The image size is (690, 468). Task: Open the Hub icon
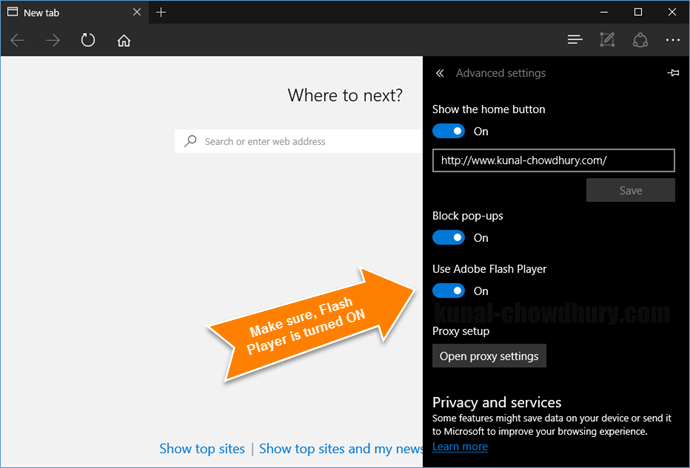click(575, 40)
